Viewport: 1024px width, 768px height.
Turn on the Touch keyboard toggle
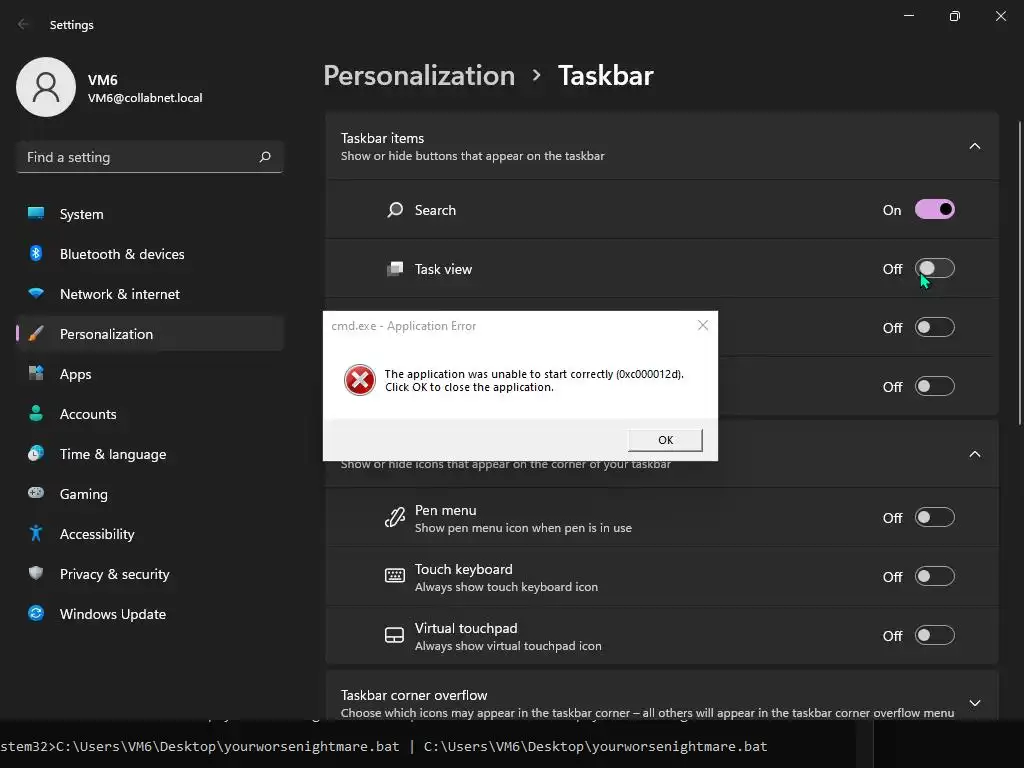(x=935, y=576)
